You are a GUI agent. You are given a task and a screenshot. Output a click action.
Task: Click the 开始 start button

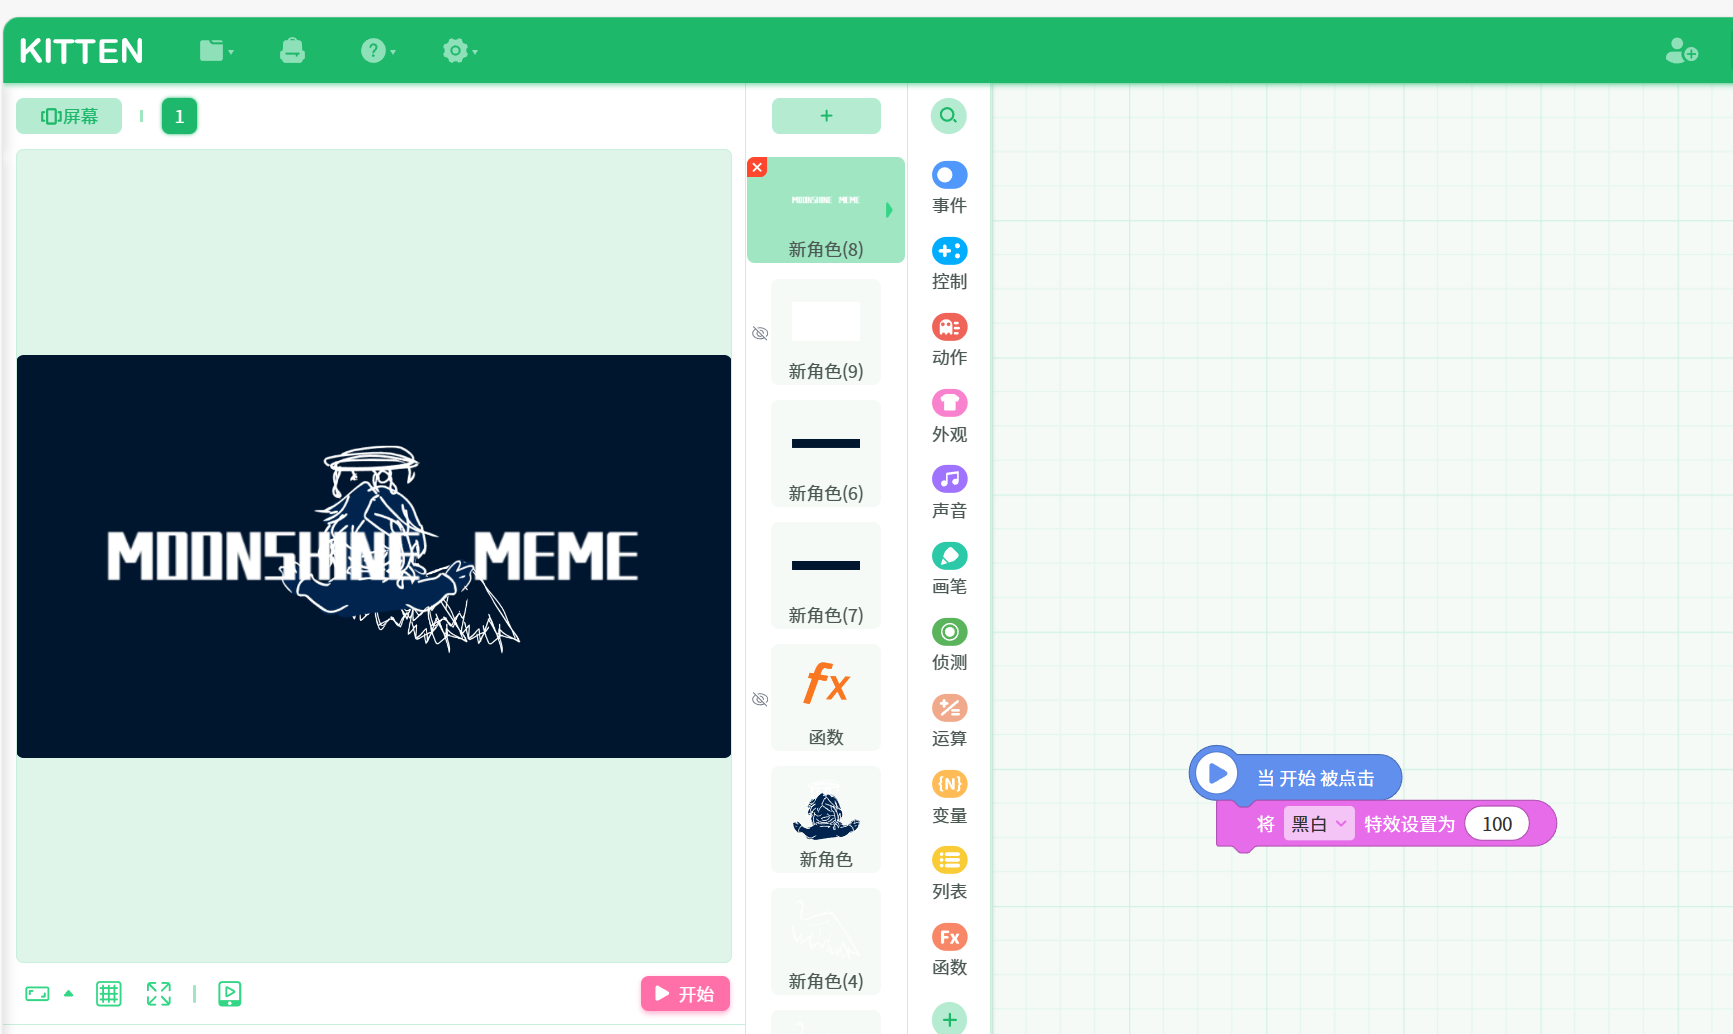(685, 994)
